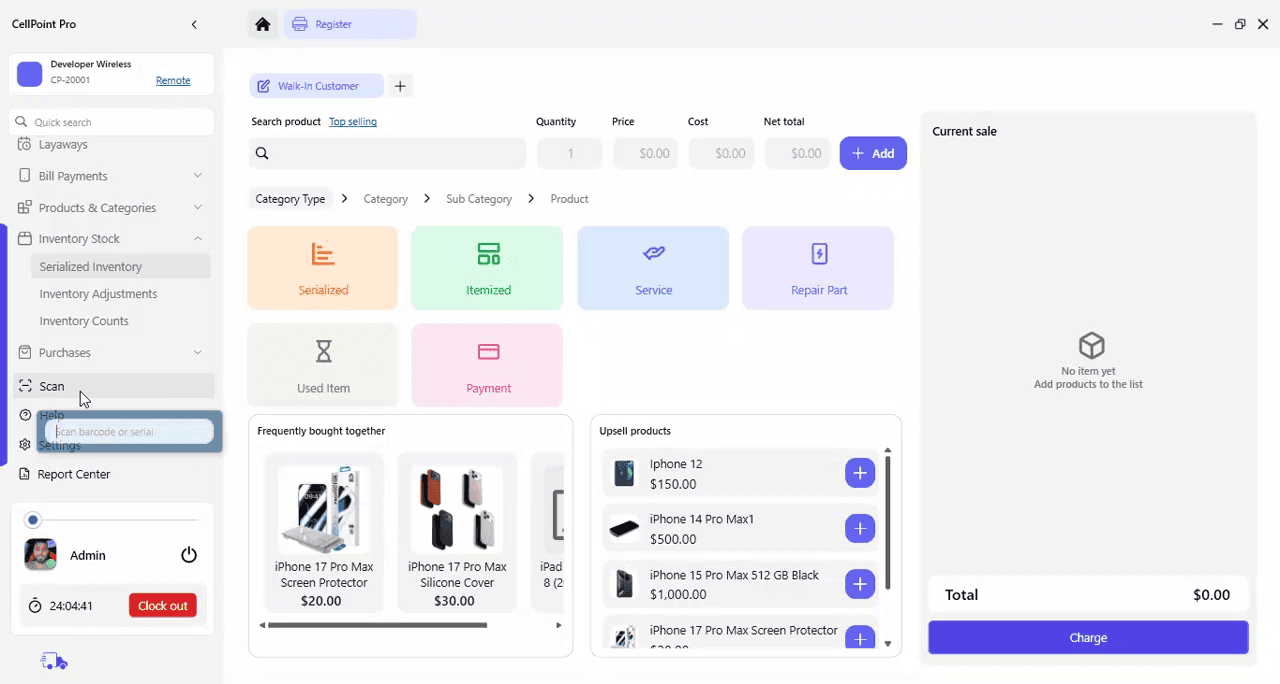
Task: Choose the Repair Part category tile
Action: tap(818, 268)
